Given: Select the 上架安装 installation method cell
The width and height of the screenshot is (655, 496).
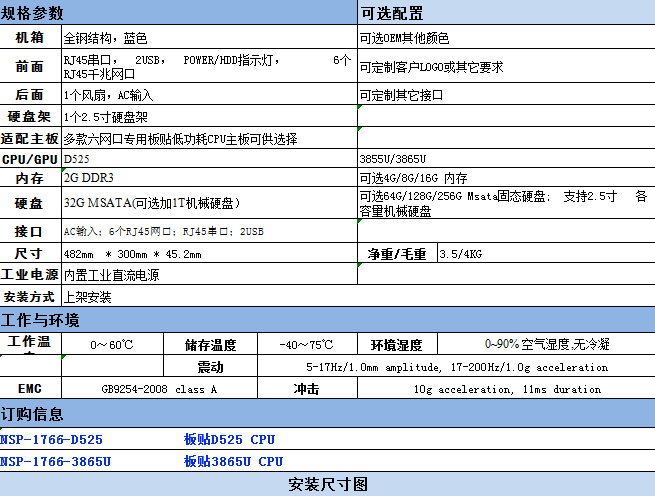Looking at the screenshot, I should [x=87, y=297].
